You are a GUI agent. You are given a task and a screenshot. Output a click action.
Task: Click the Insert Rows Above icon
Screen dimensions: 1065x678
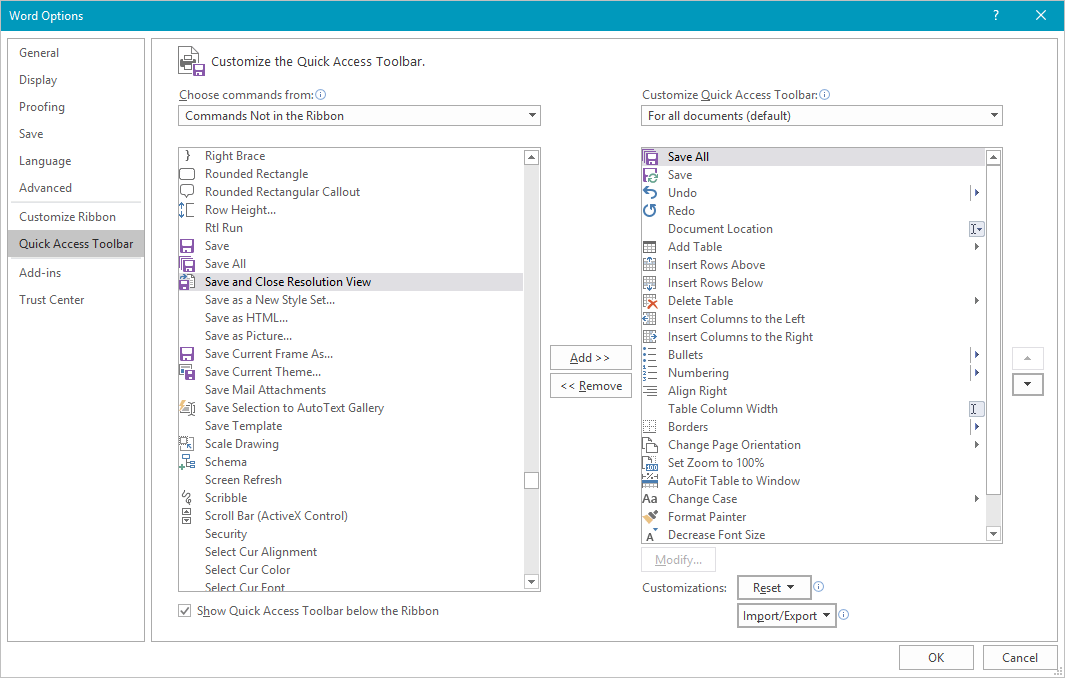(650, 265)
